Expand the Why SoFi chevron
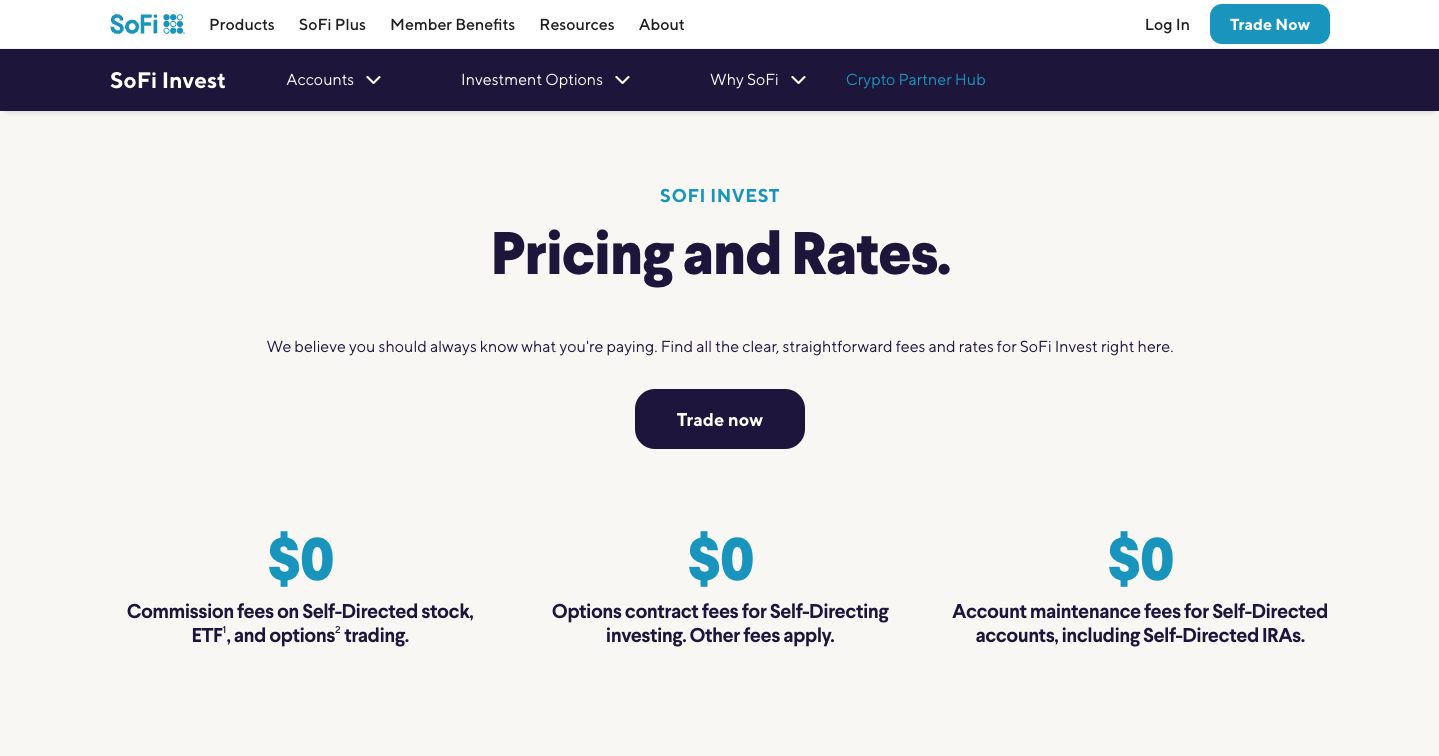The width and height of the screenshot is (1439, 756). [798, 80]
